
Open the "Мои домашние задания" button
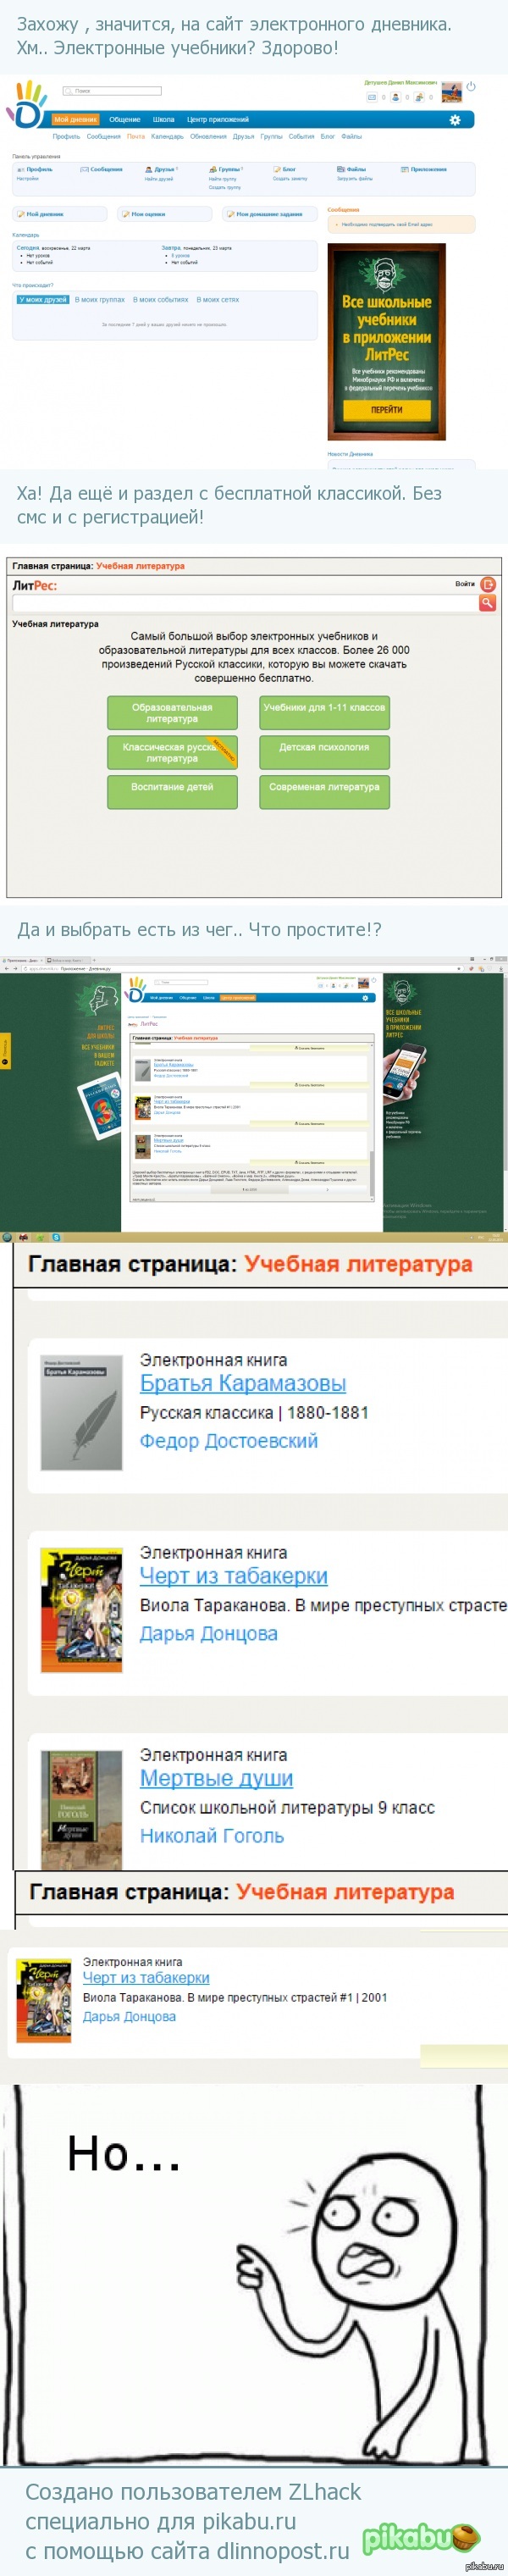tap(270, 214)
